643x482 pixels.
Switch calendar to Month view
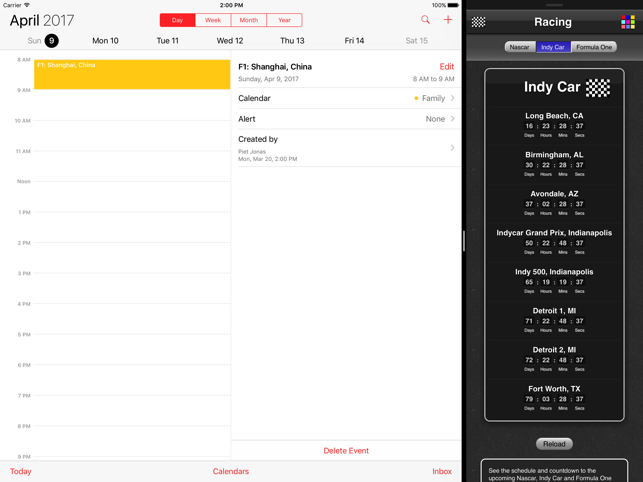pyautogui.click(x=249, y=20)
